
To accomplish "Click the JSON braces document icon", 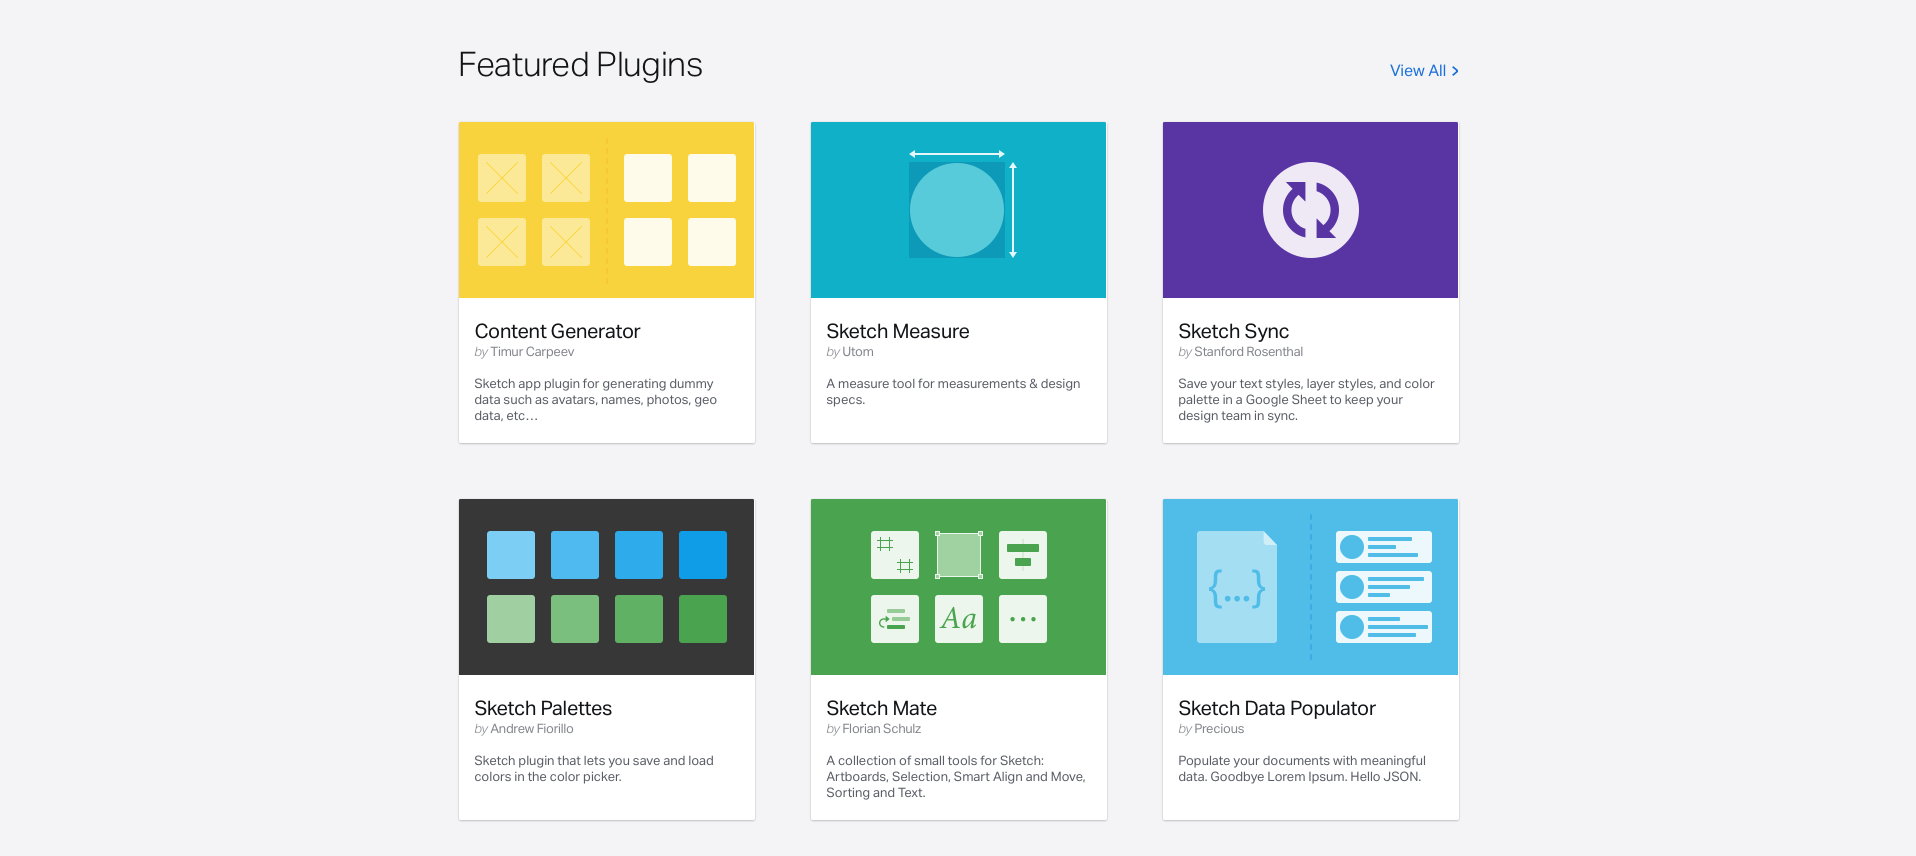I will (x=1237, y=587).
